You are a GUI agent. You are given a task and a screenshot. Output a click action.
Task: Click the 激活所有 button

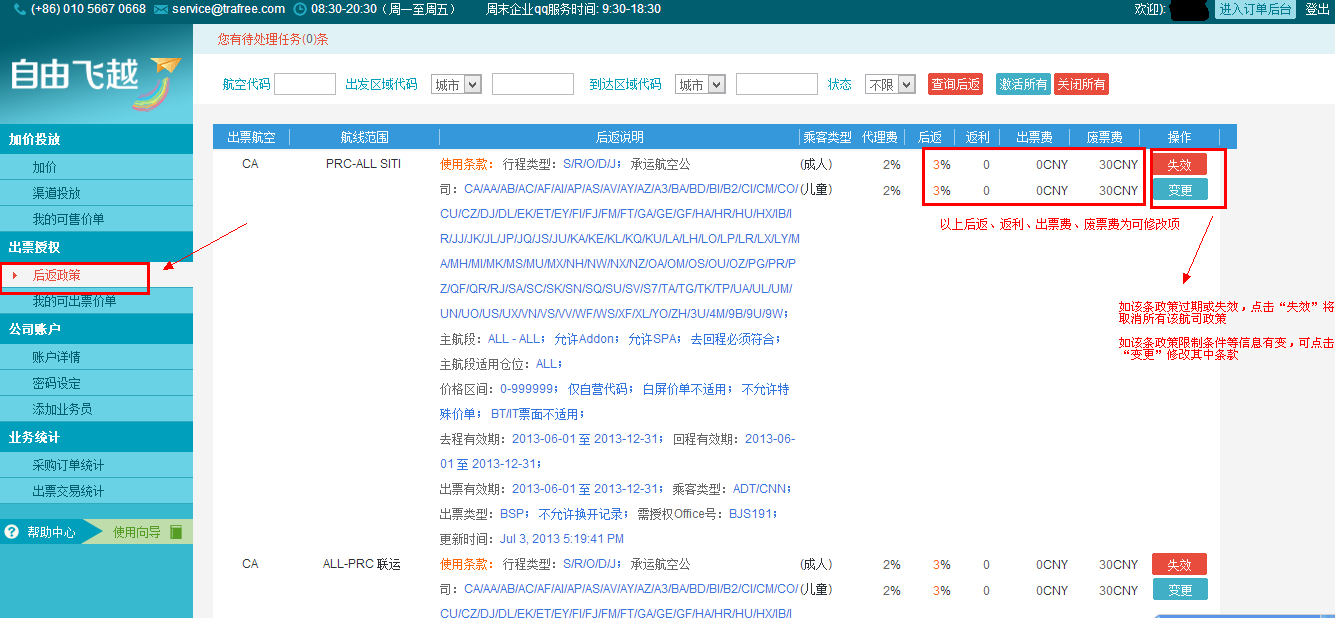[1023, 85]
